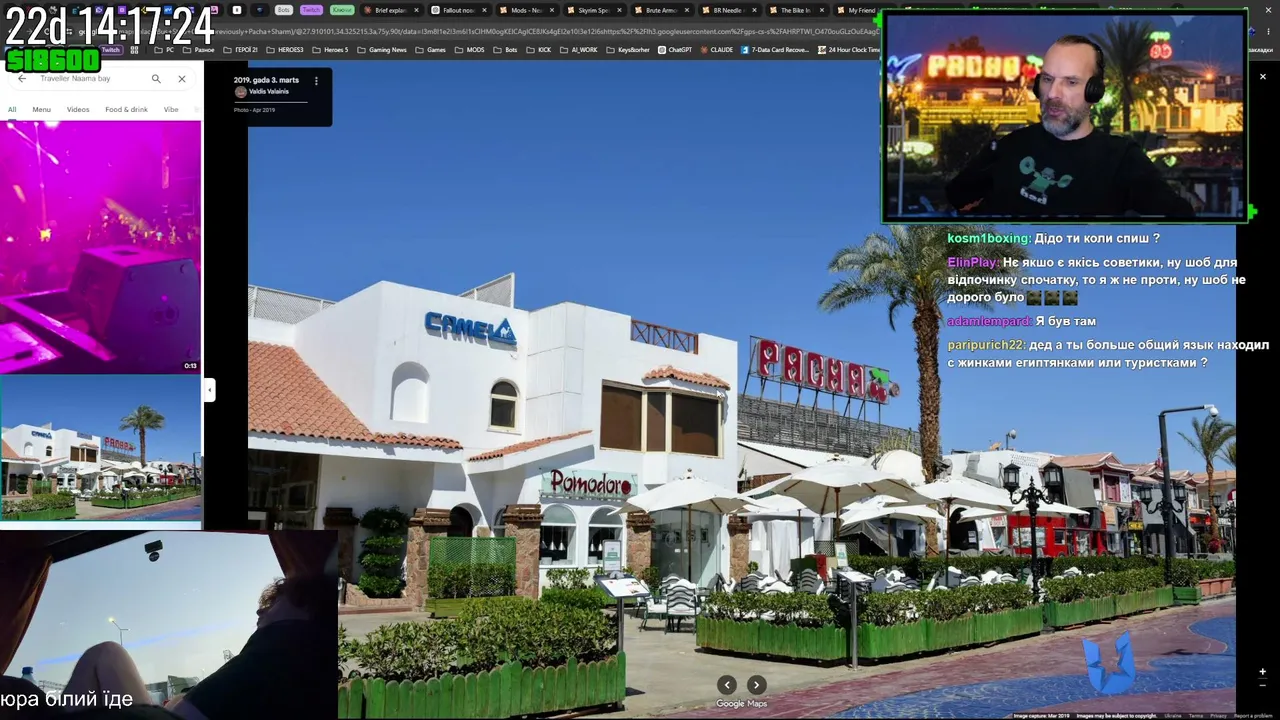
Task: Open the Bots tab group
Action: pos(284,10)
